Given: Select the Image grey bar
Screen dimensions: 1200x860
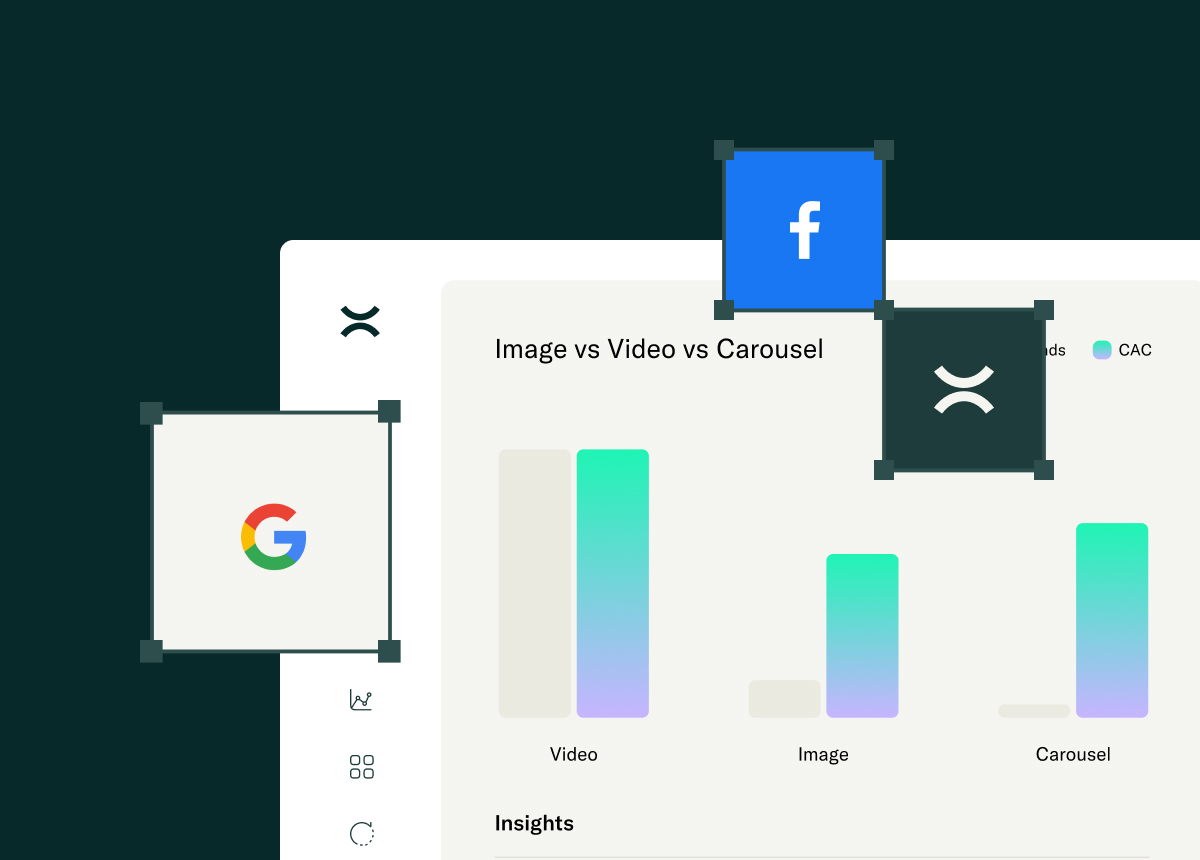Looking at the screenshot, I should 785,699.
